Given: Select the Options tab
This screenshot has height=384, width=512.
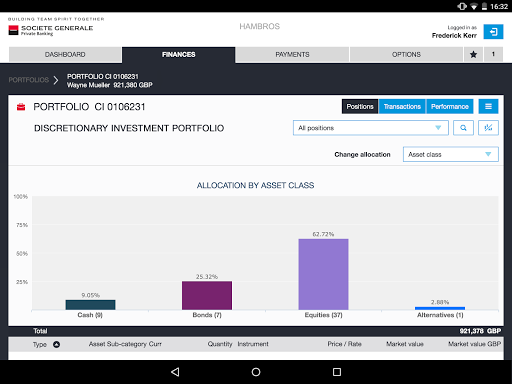Looking at the screenshot, I should (406, 54).
